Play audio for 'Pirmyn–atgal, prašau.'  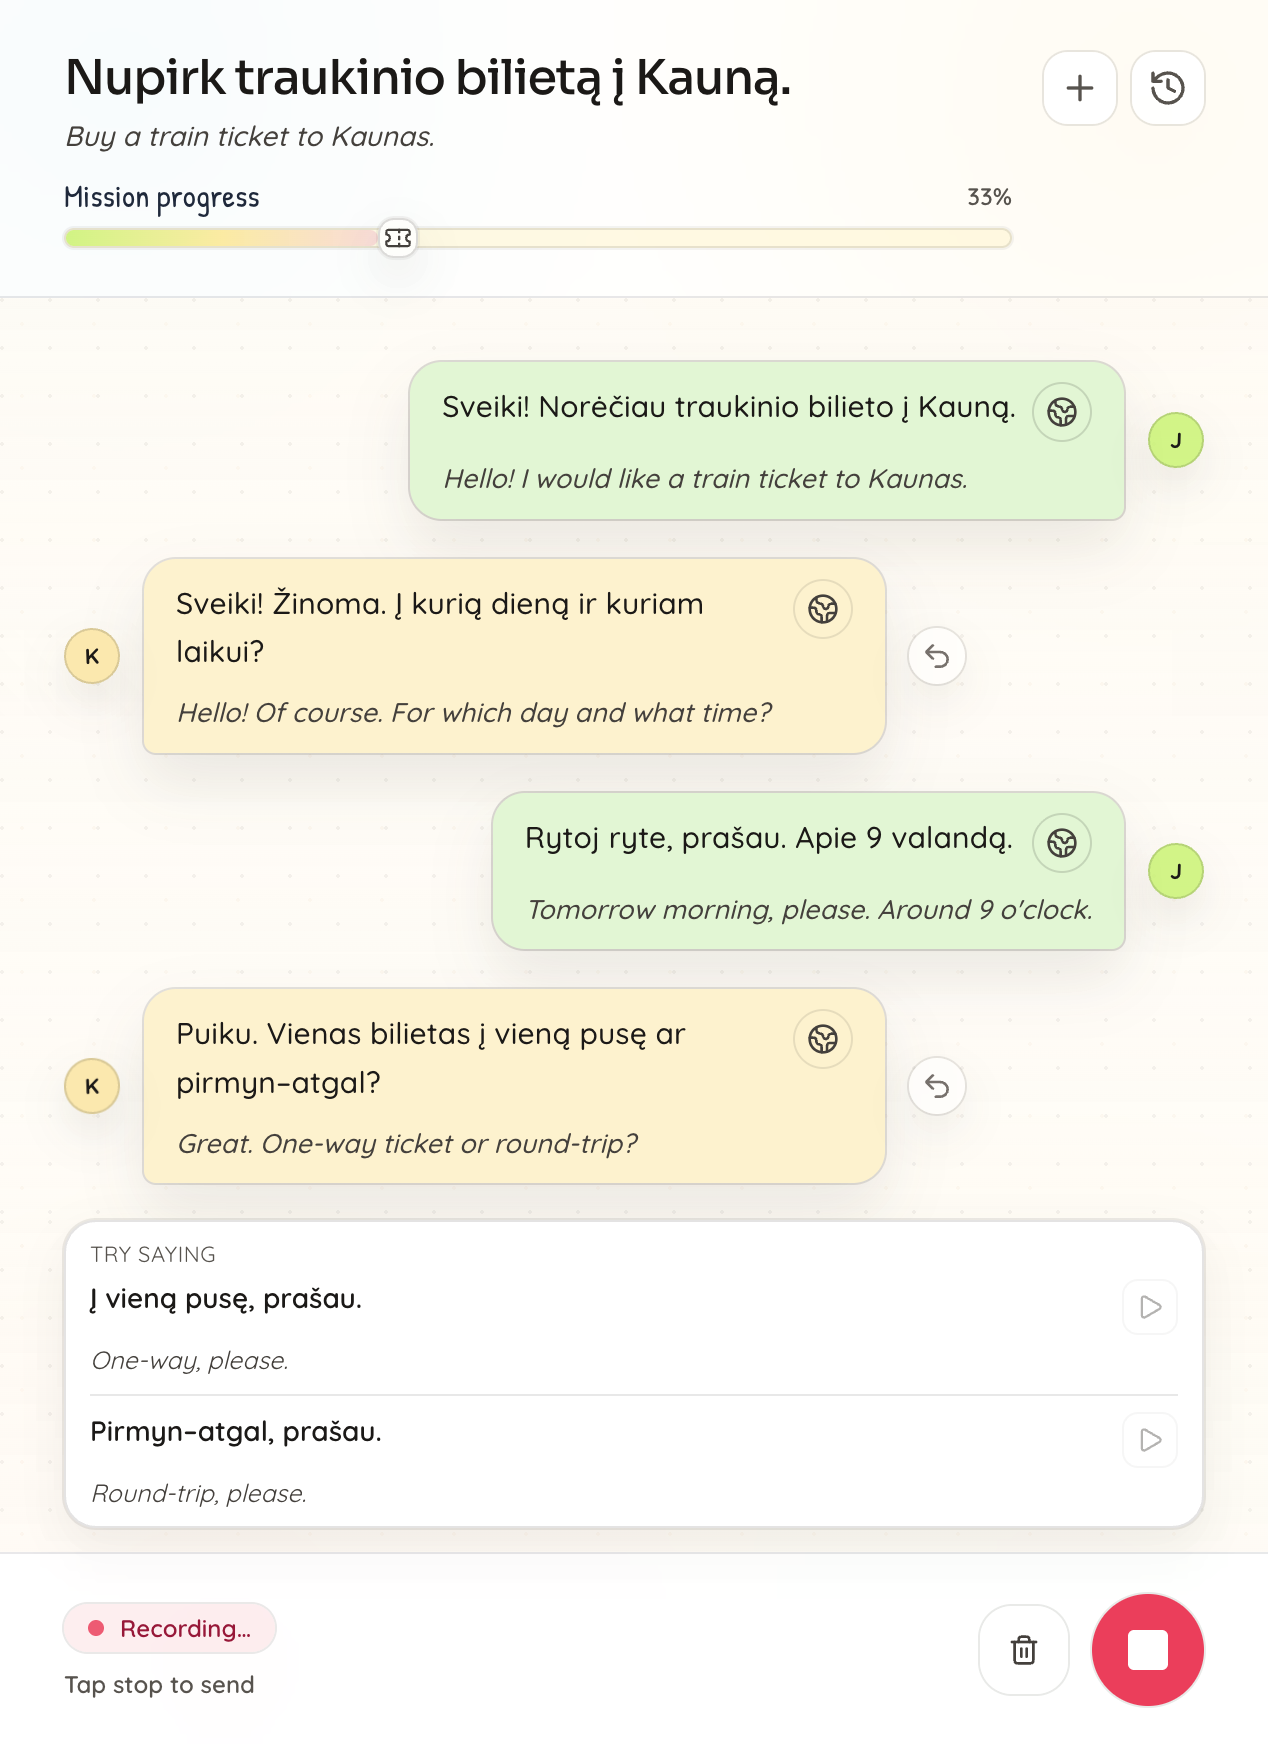tap(1149, 1441)
